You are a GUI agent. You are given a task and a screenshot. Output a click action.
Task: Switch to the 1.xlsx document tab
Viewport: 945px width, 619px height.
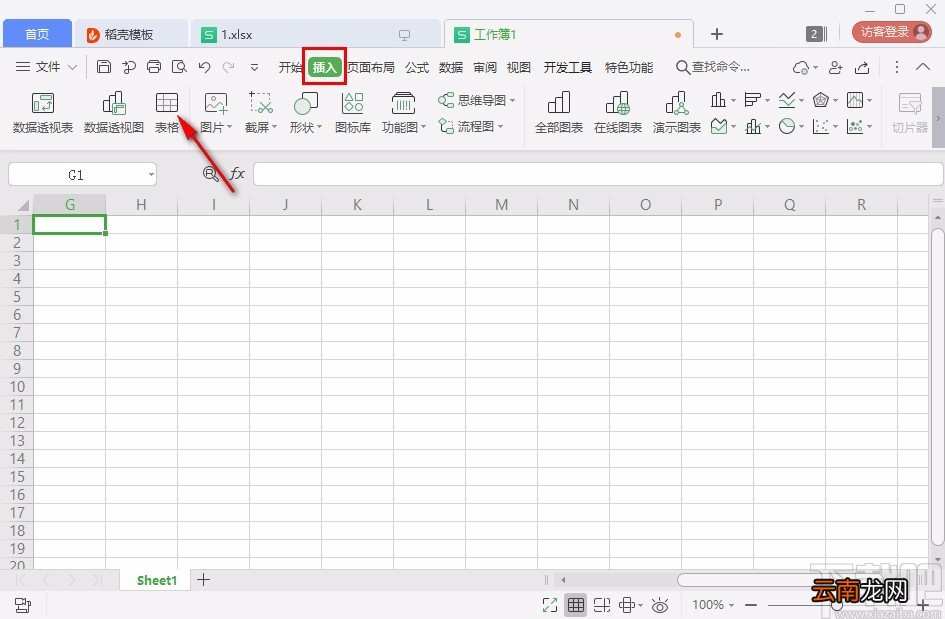tap(315, 34)
